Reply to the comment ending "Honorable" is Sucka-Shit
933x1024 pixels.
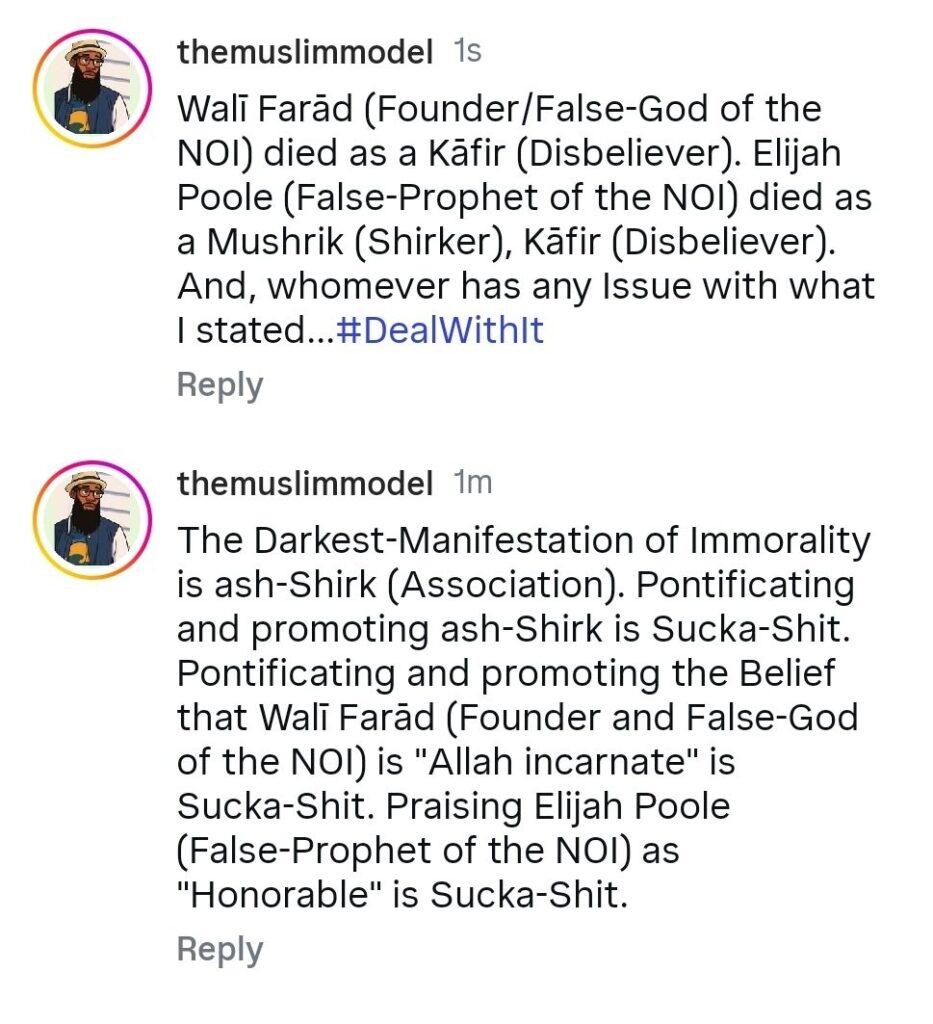click(x=220, y=949)
